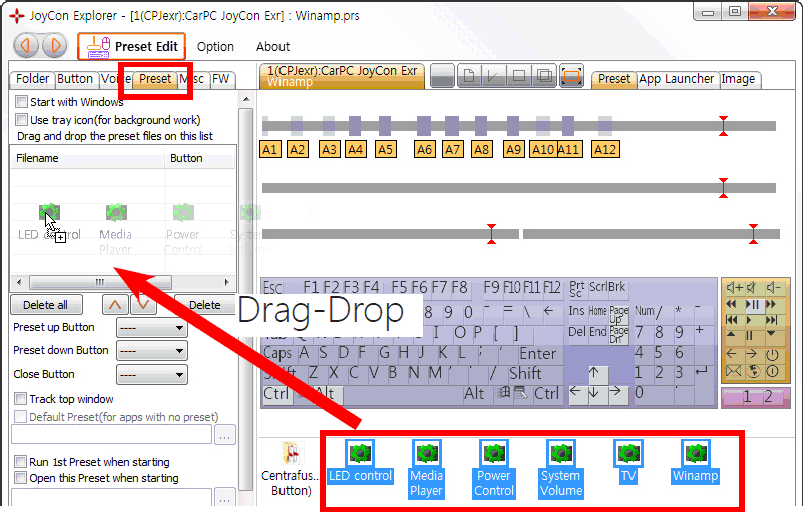
Task: Click the preset list horizontal scrollbar thumb
Action: click(x=100, y=282)
